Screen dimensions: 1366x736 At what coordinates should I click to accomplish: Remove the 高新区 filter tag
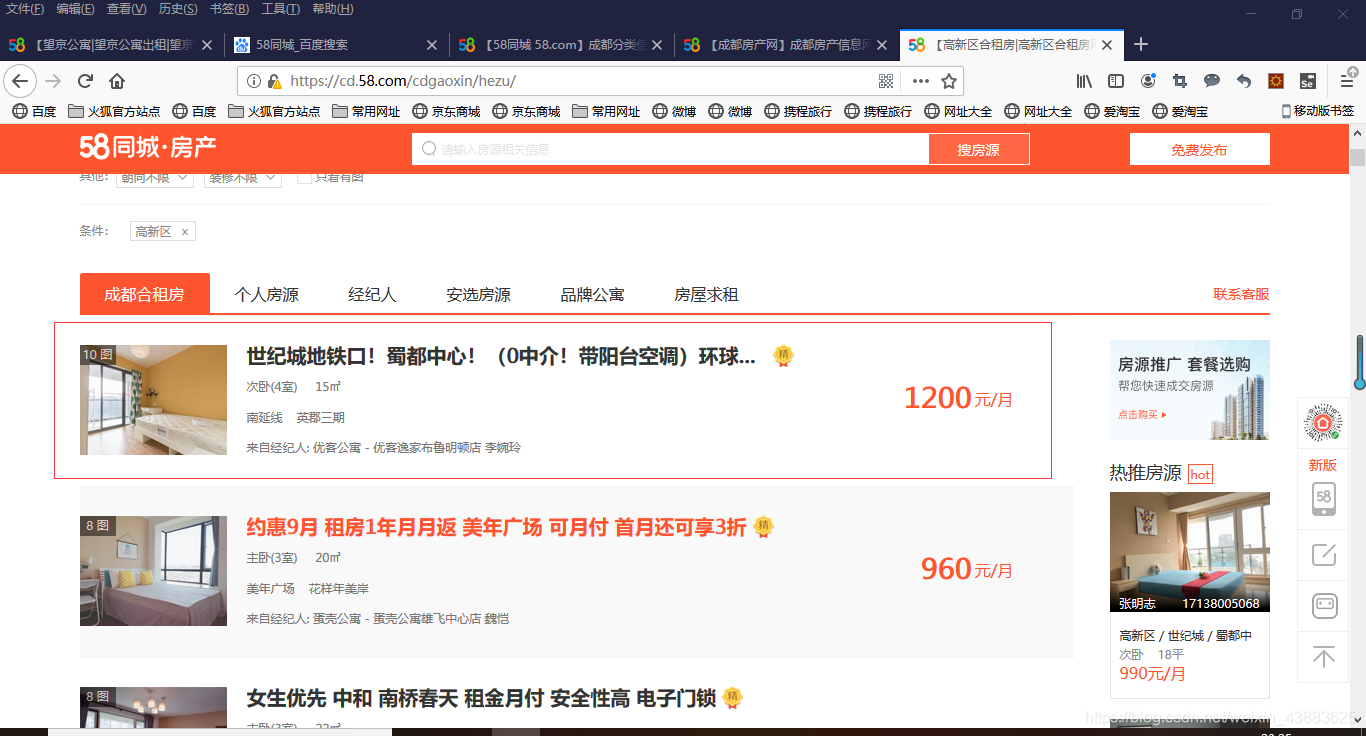coord(185,232)
